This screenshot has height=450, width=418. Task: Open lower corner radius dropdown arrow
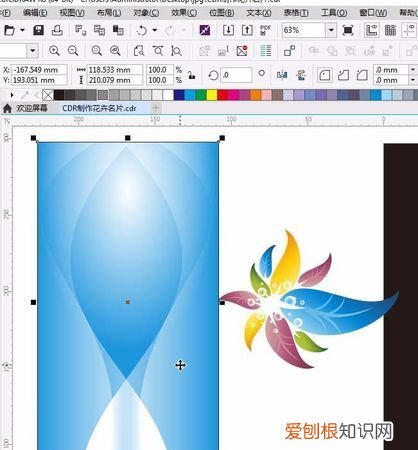[x=413, y=80]
